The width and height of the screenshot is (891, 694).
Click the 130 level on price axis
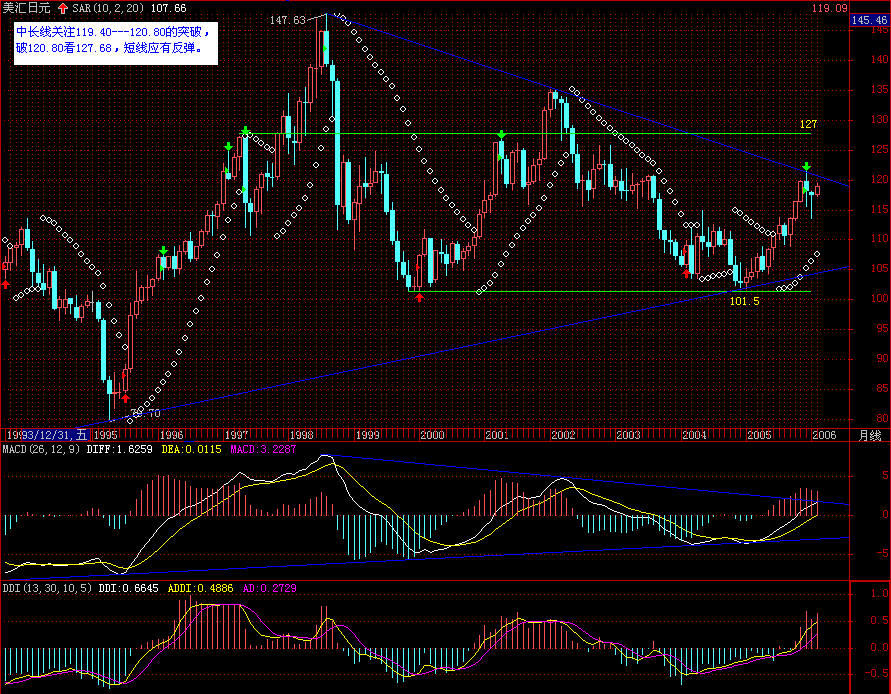click(x=880, y=119)
